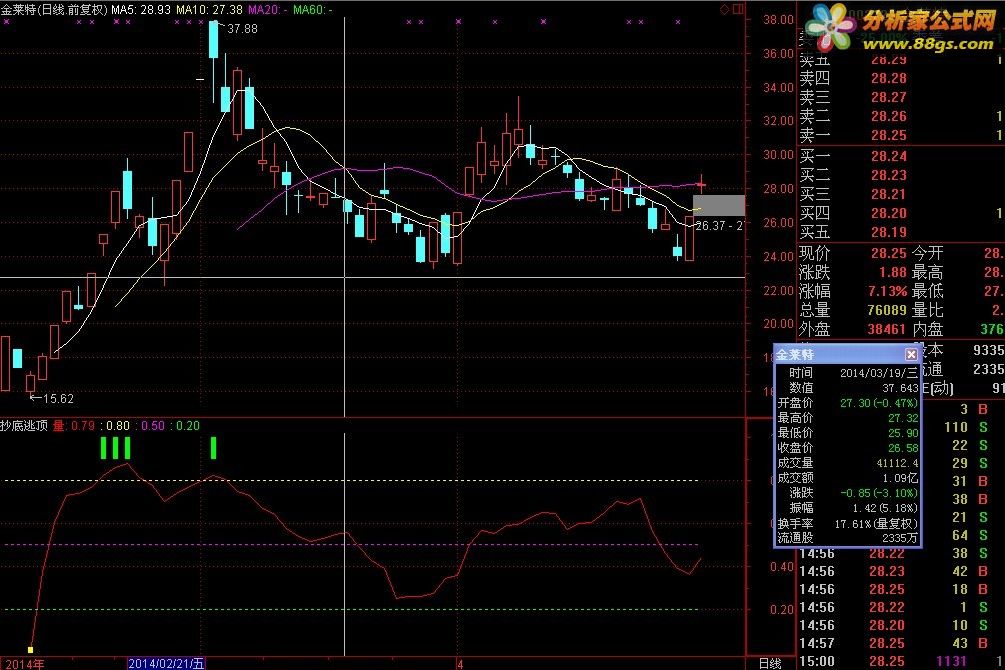Click 卖四 price 28.28
This screenshot has width=1005, height=670.
point(888,78)
